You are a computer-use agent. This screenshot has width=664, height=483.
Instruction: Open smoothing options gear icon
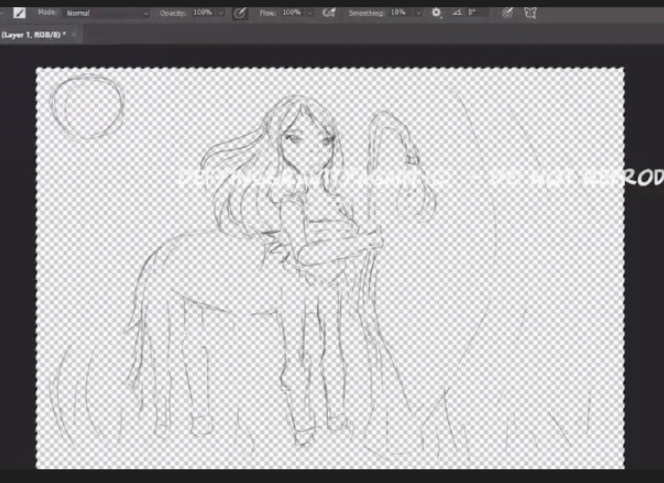click(x=436, y=13)
